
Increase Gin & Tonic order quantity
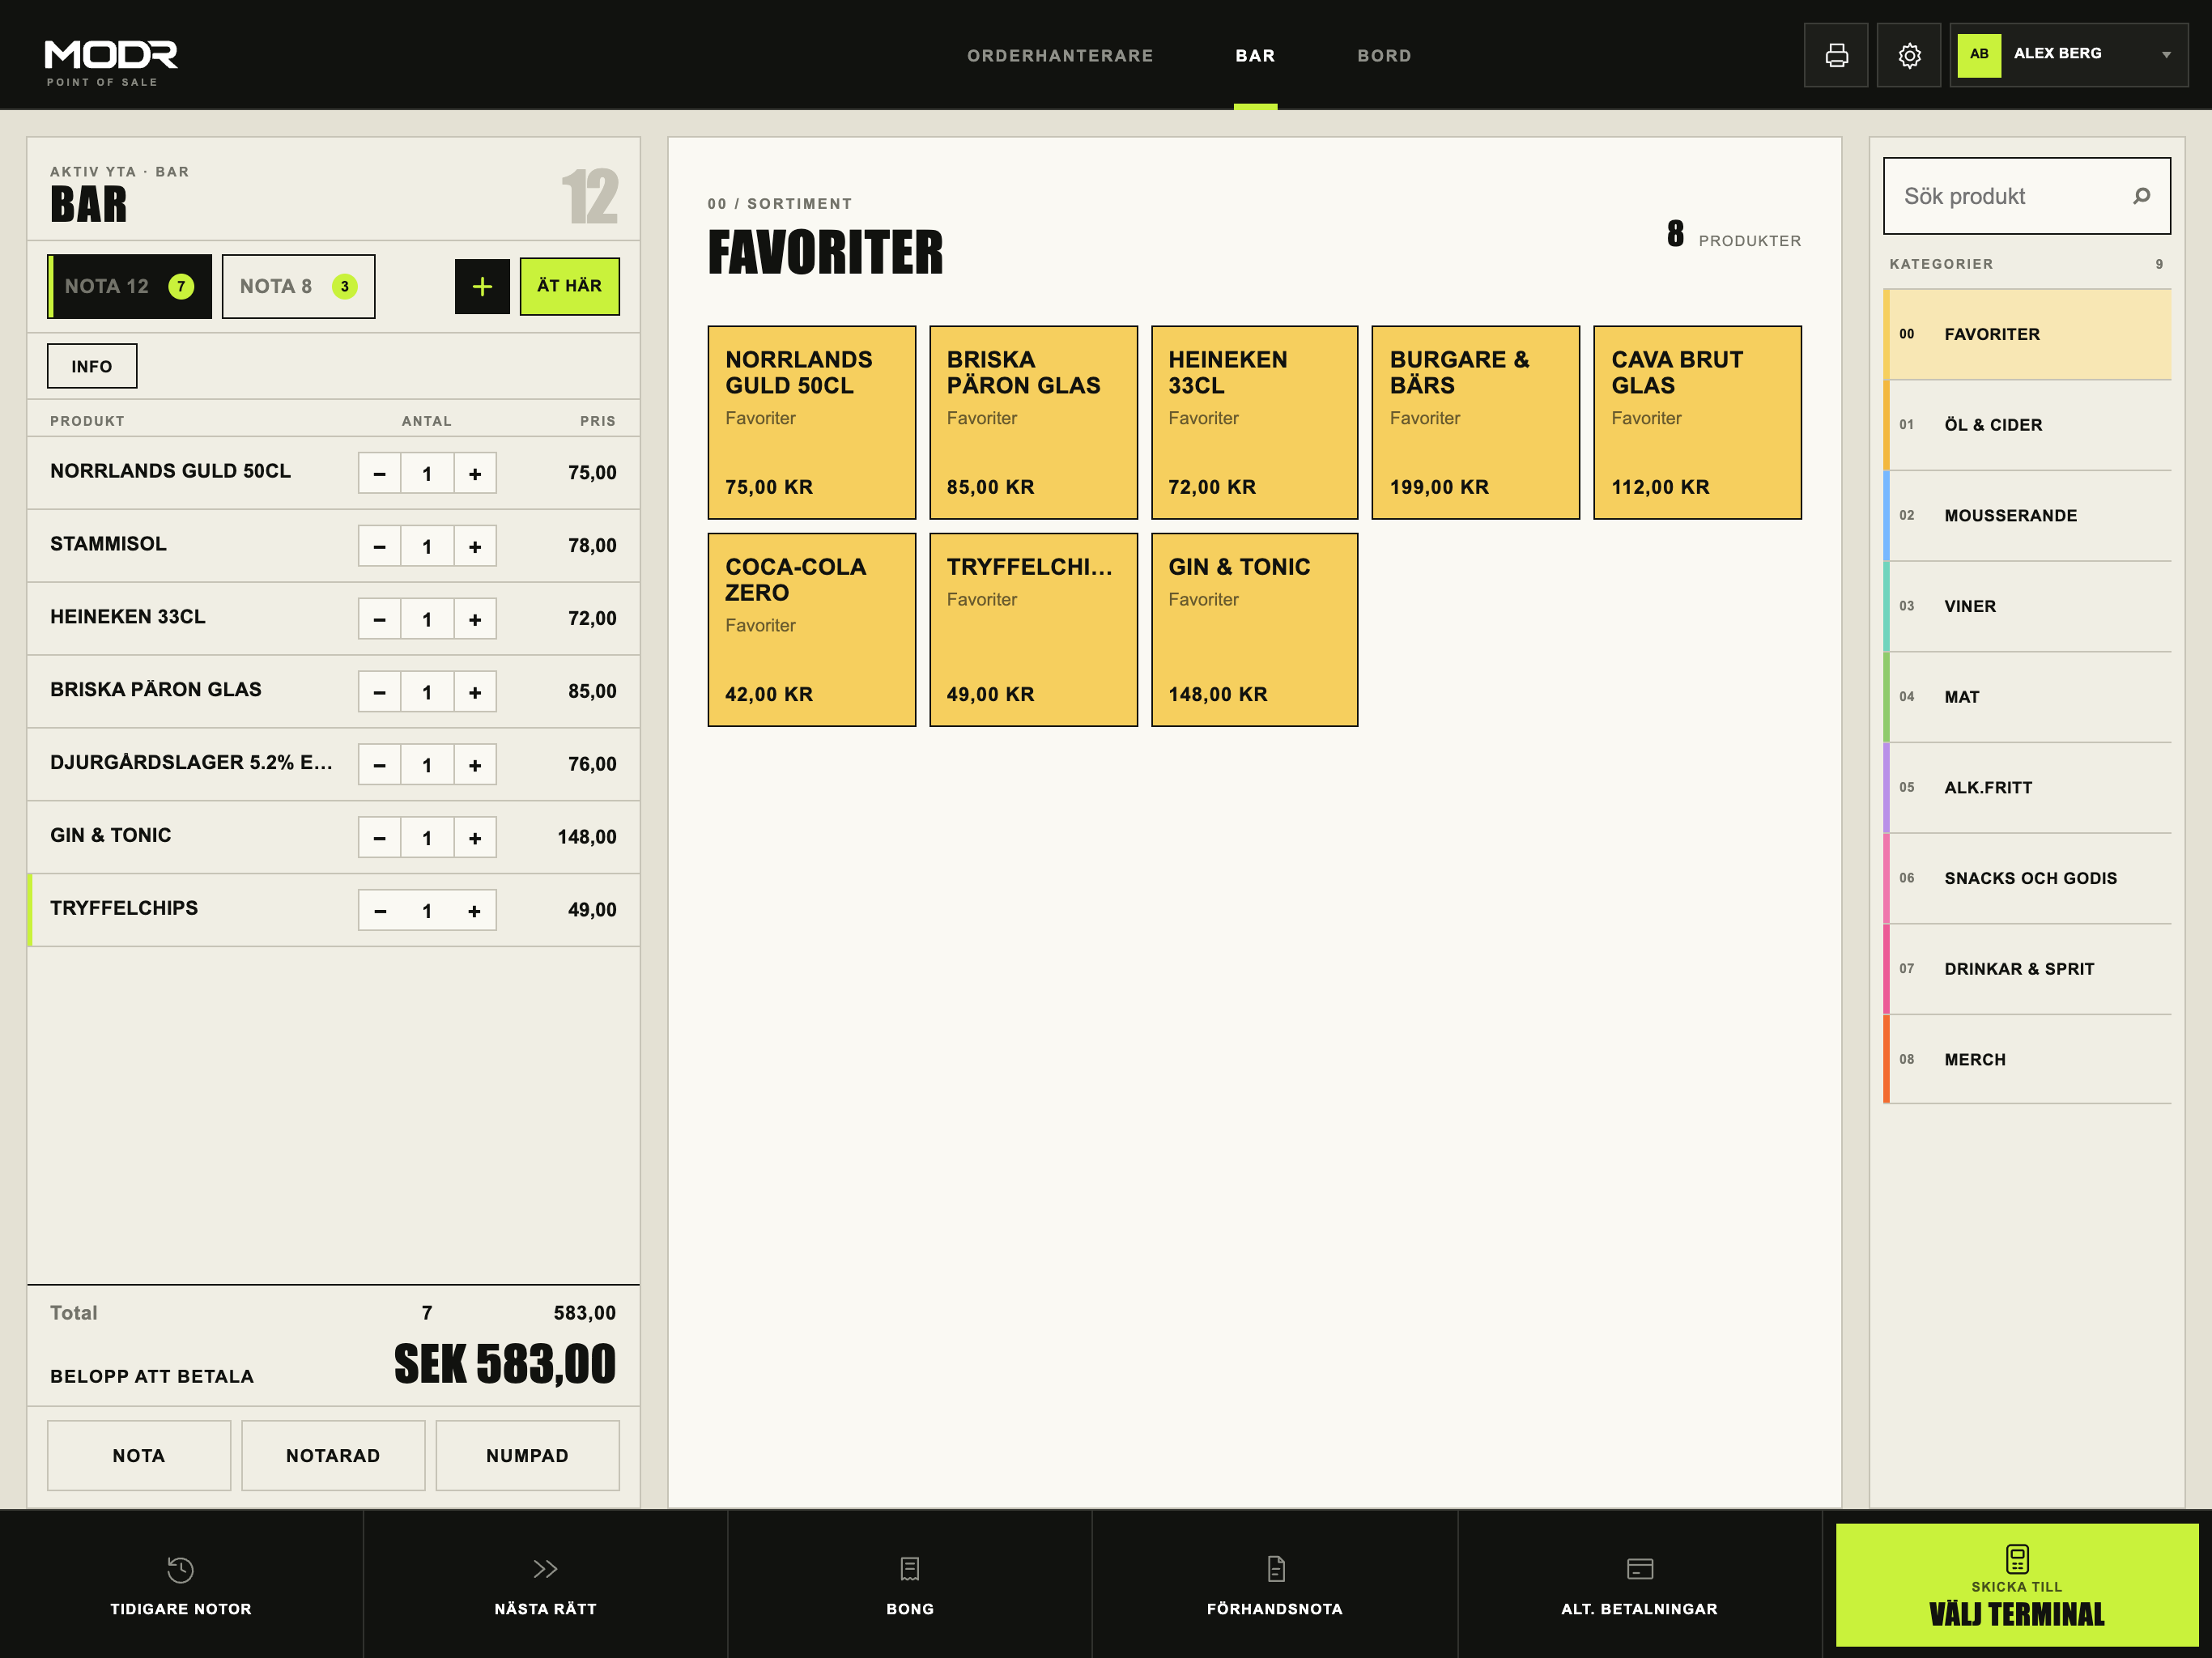(x=475, y=838)
